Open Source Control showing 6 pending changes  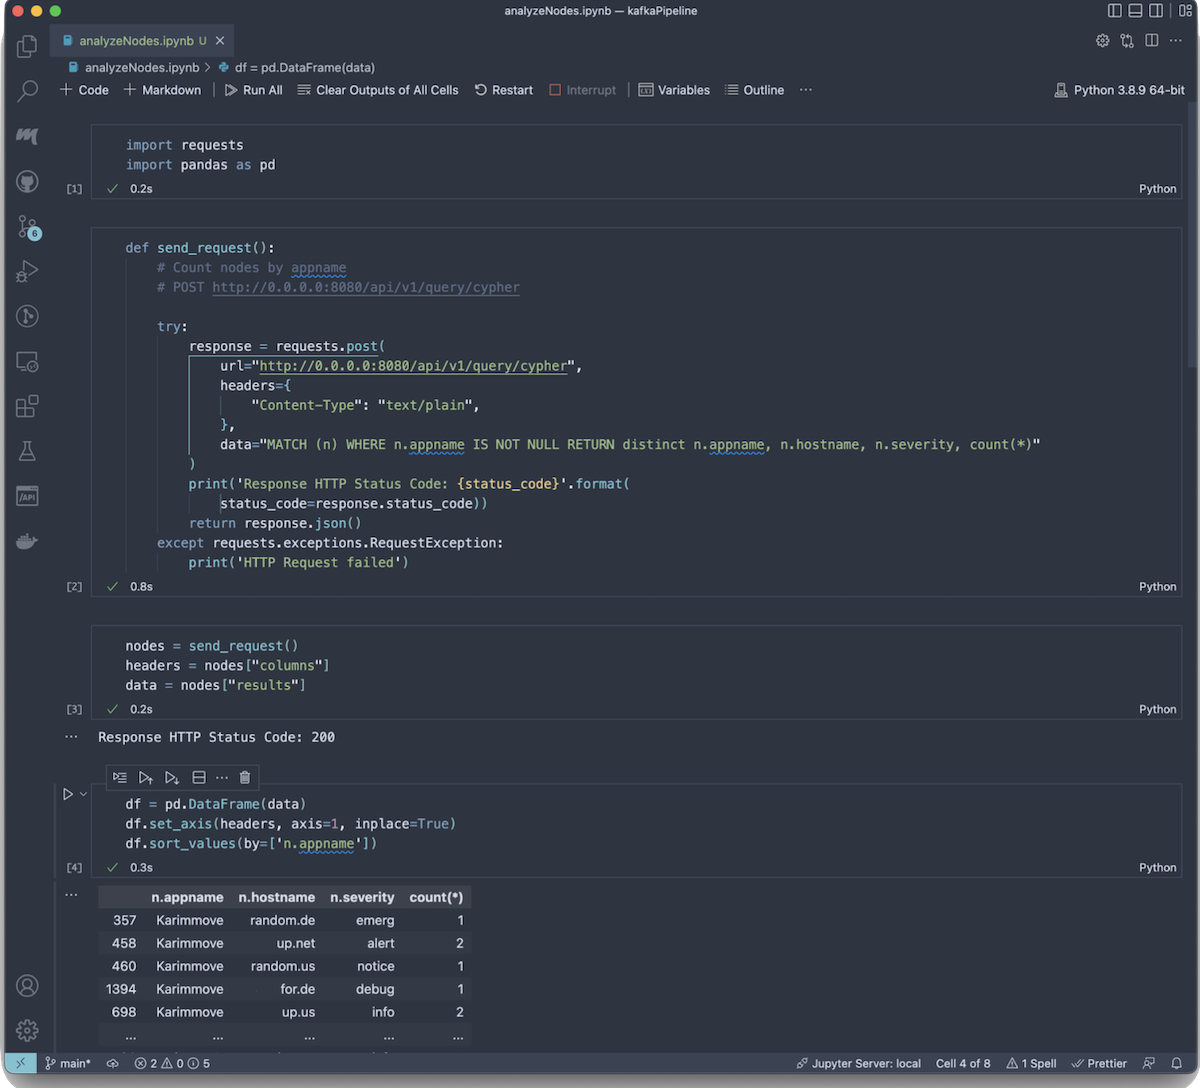27,227
